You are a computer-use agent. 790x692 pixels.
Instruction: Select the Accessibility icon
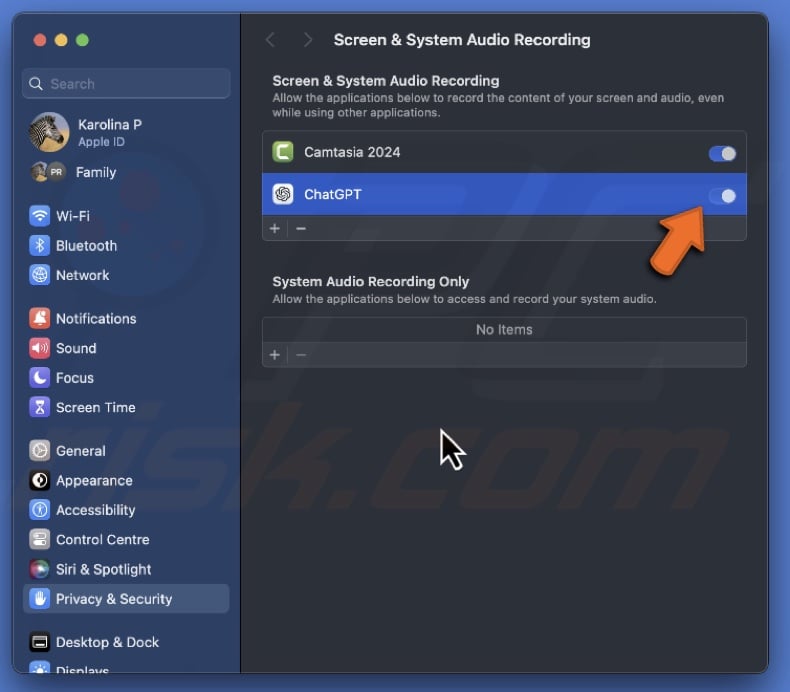coord(39,510)
